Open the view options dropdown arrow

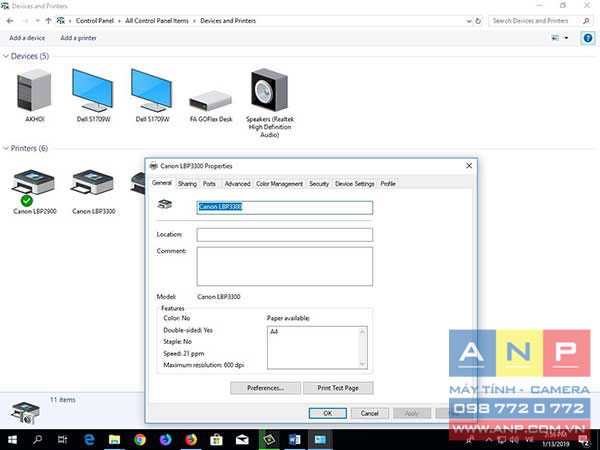pyautogui.click(x=566, y=38)
